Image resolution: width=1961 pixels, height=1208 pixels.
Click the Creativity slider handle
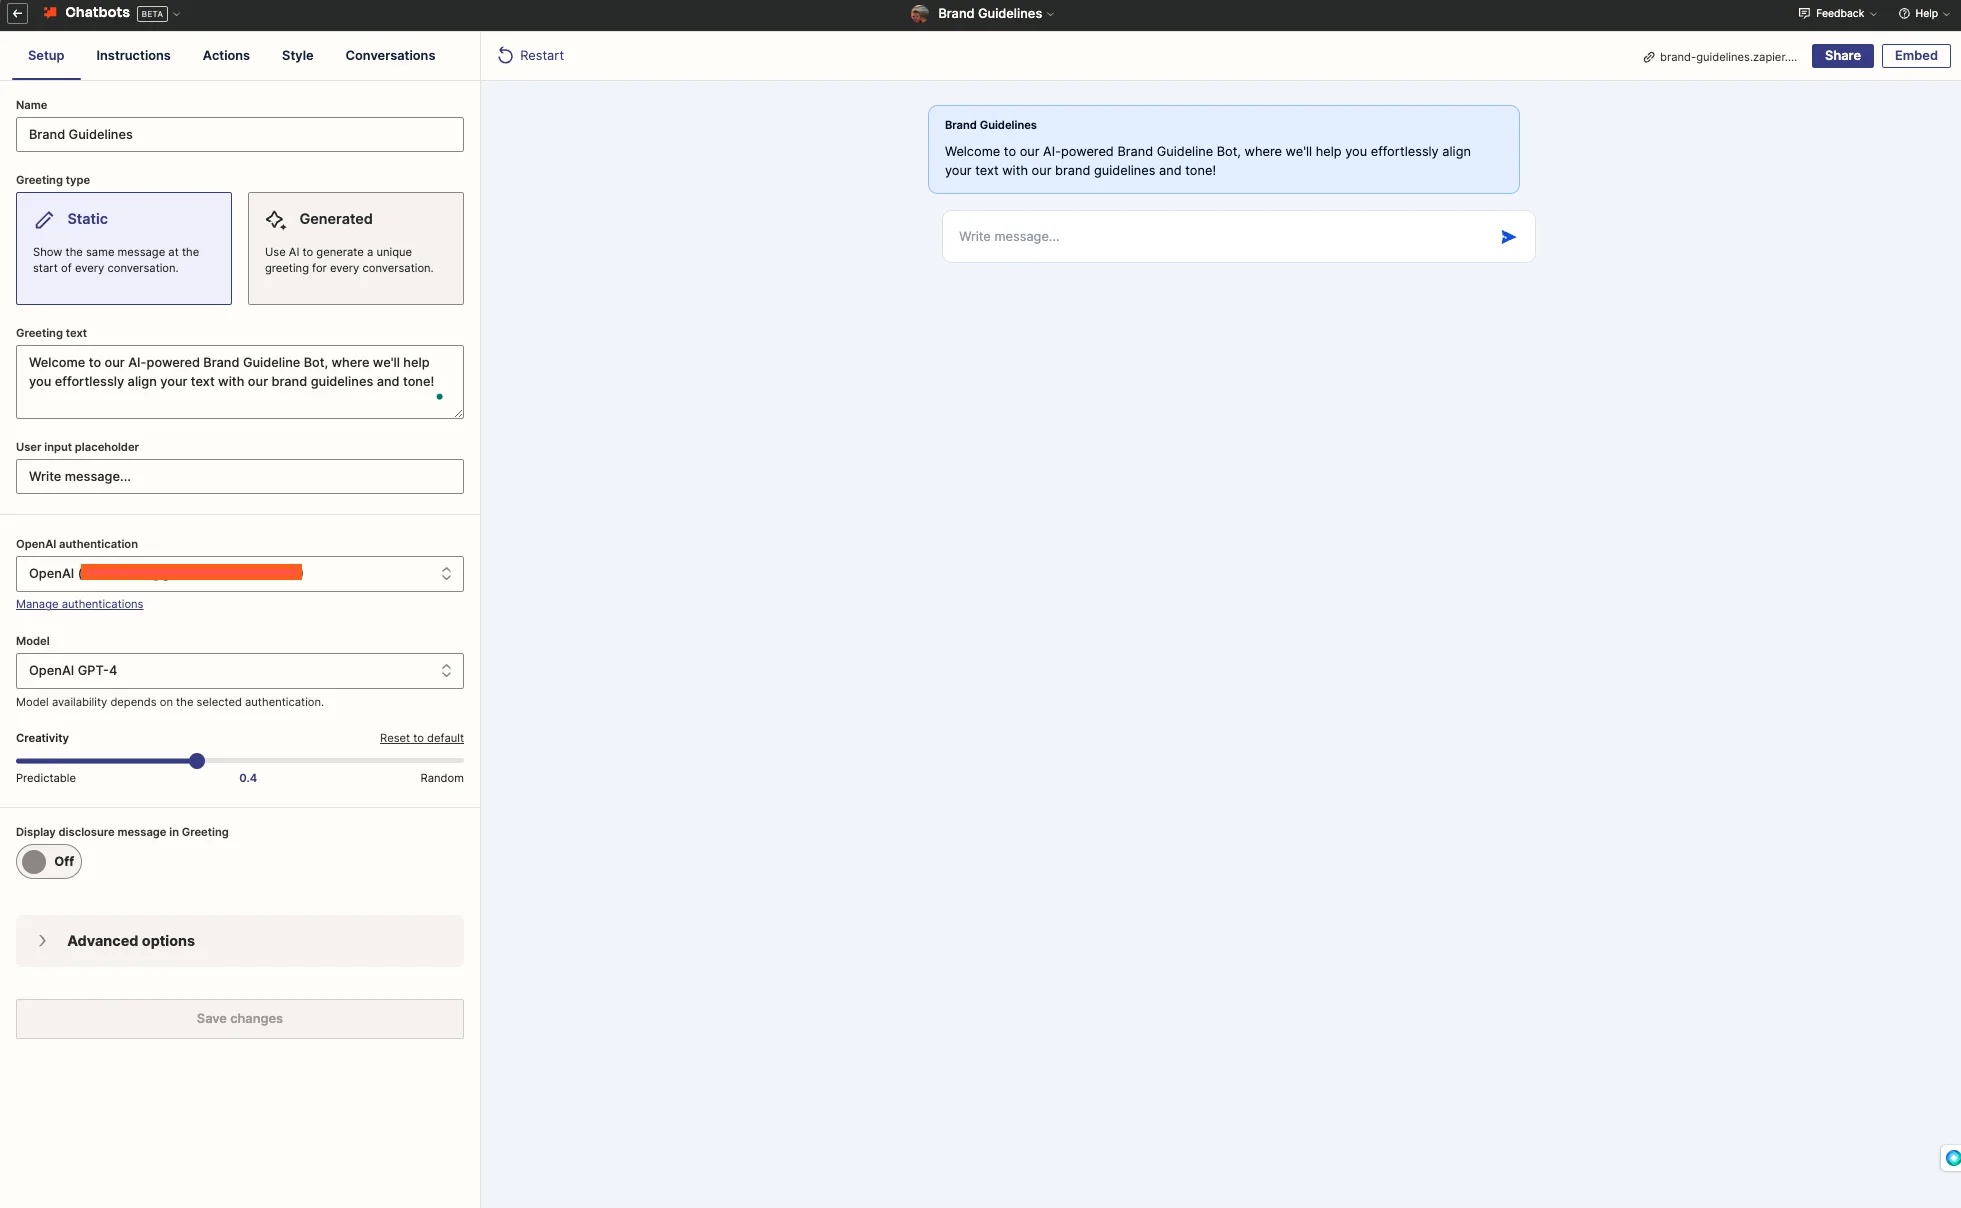point(197,761)
